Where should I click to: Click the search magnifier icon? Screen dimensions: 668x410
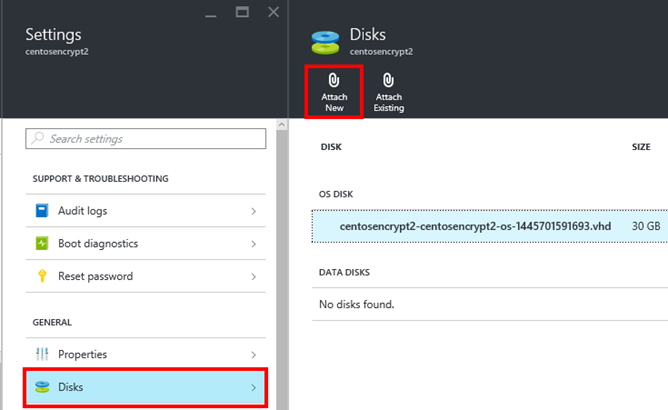(37, 138)
